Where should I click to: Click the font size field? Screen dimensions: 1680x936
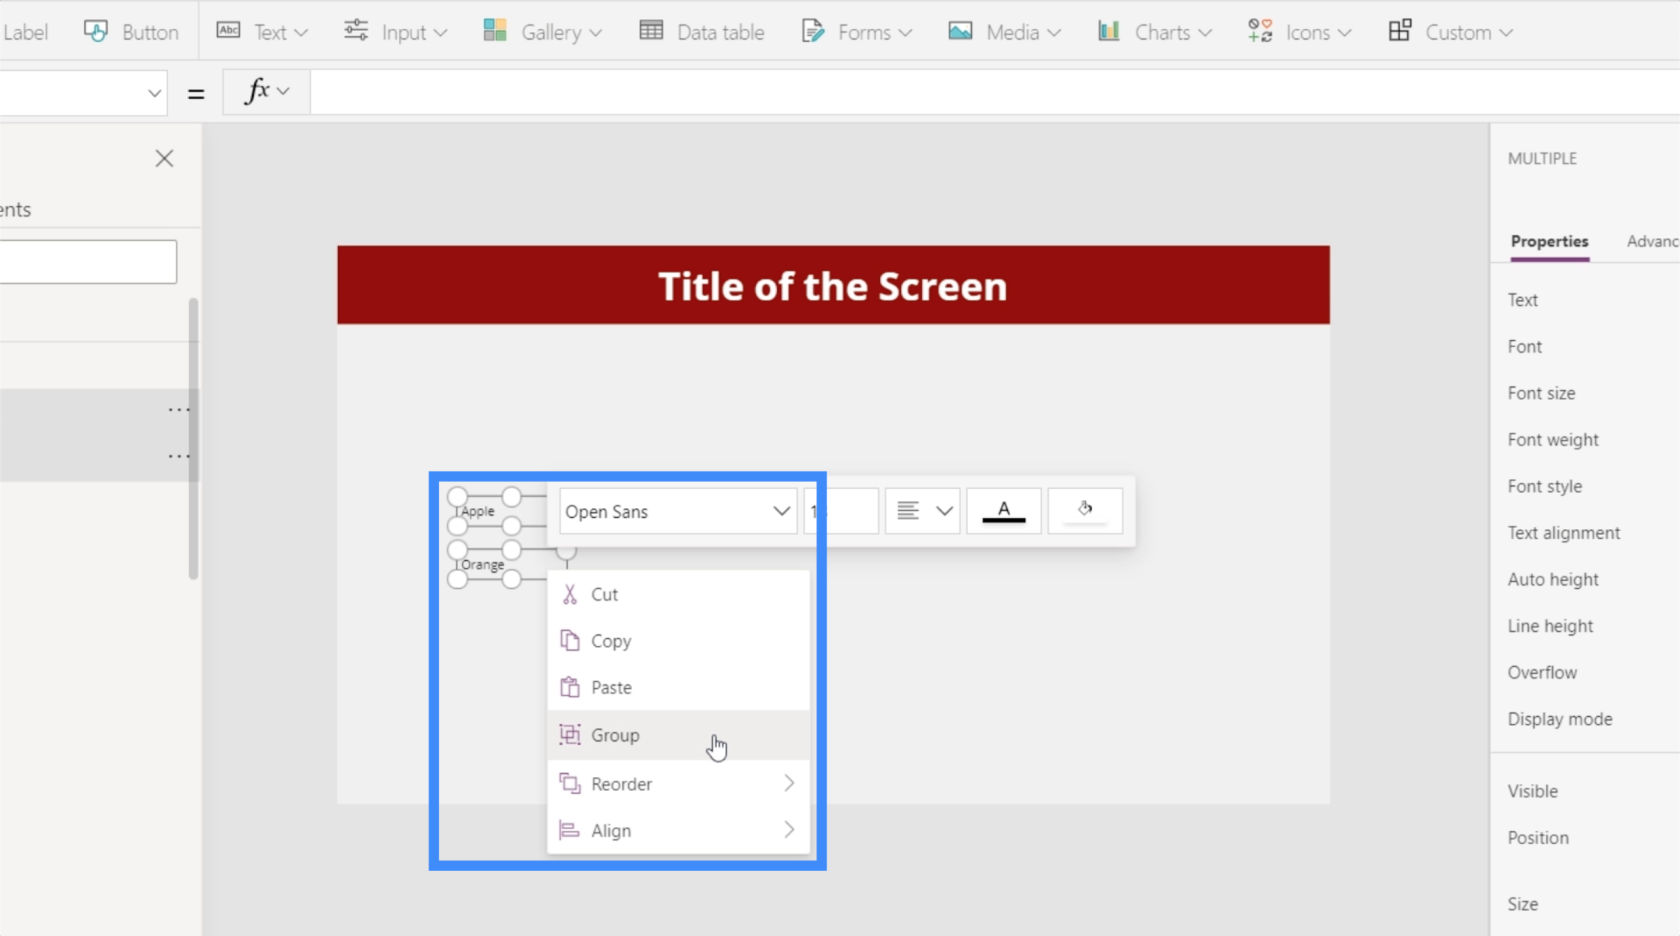pos(841,511)
